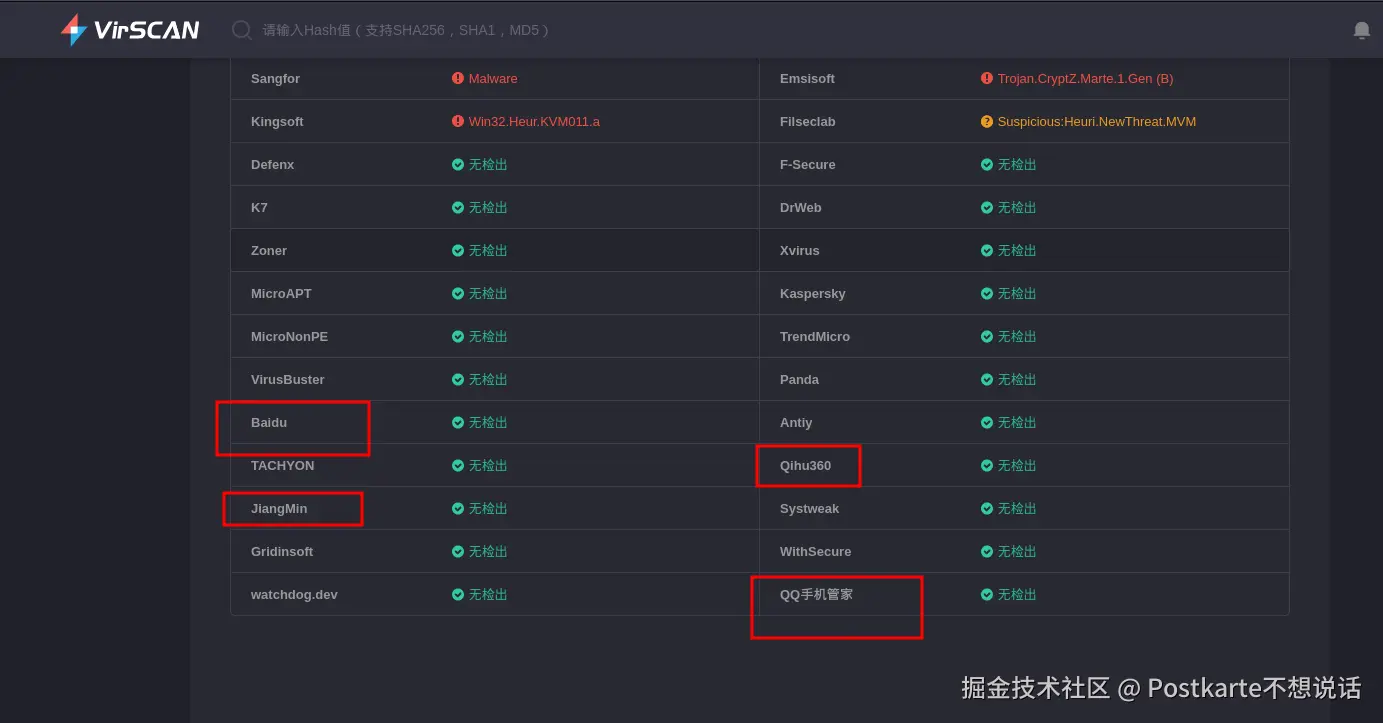Click the green check icon in Xvirus row

click(x=986, y=250)
